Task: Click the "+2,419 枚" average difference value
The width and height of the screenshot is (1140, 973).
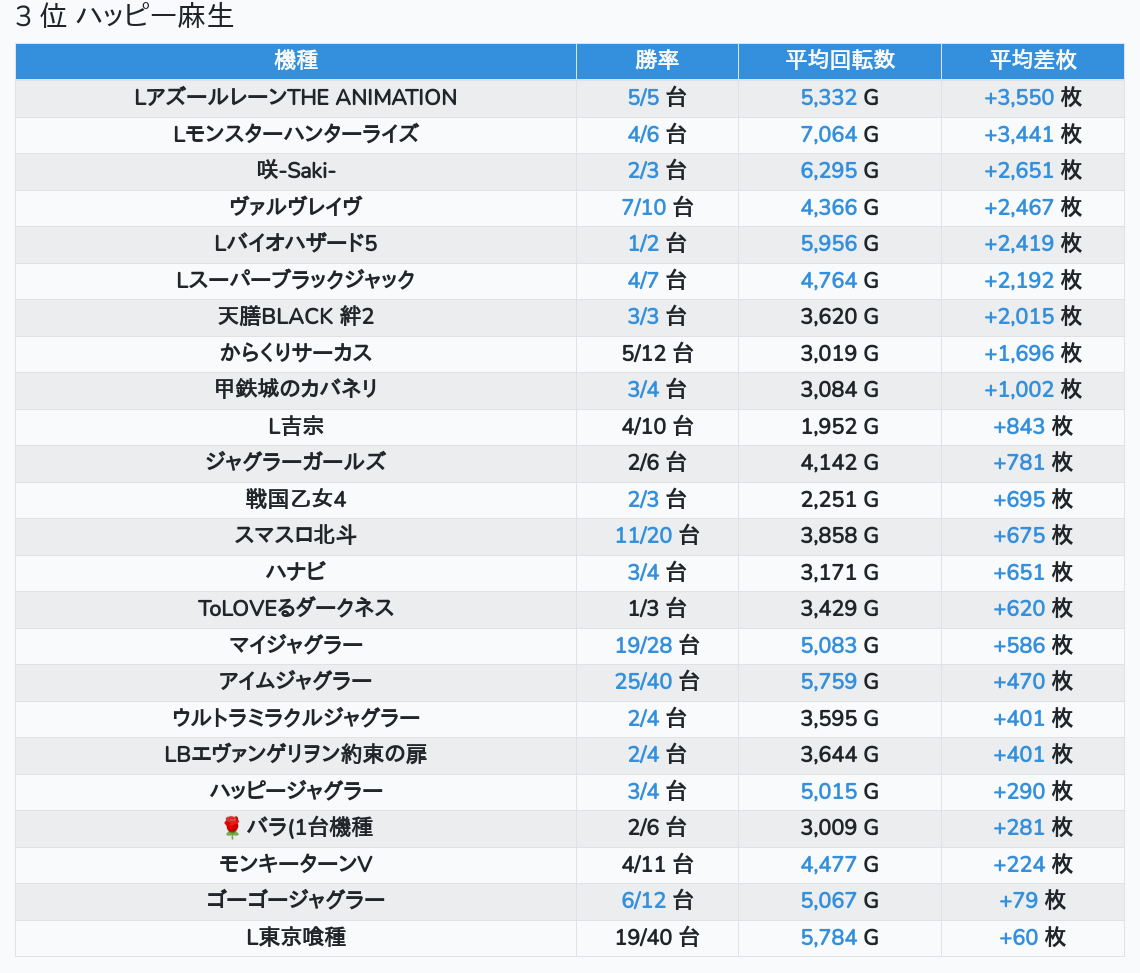Action: point(1032,244)
